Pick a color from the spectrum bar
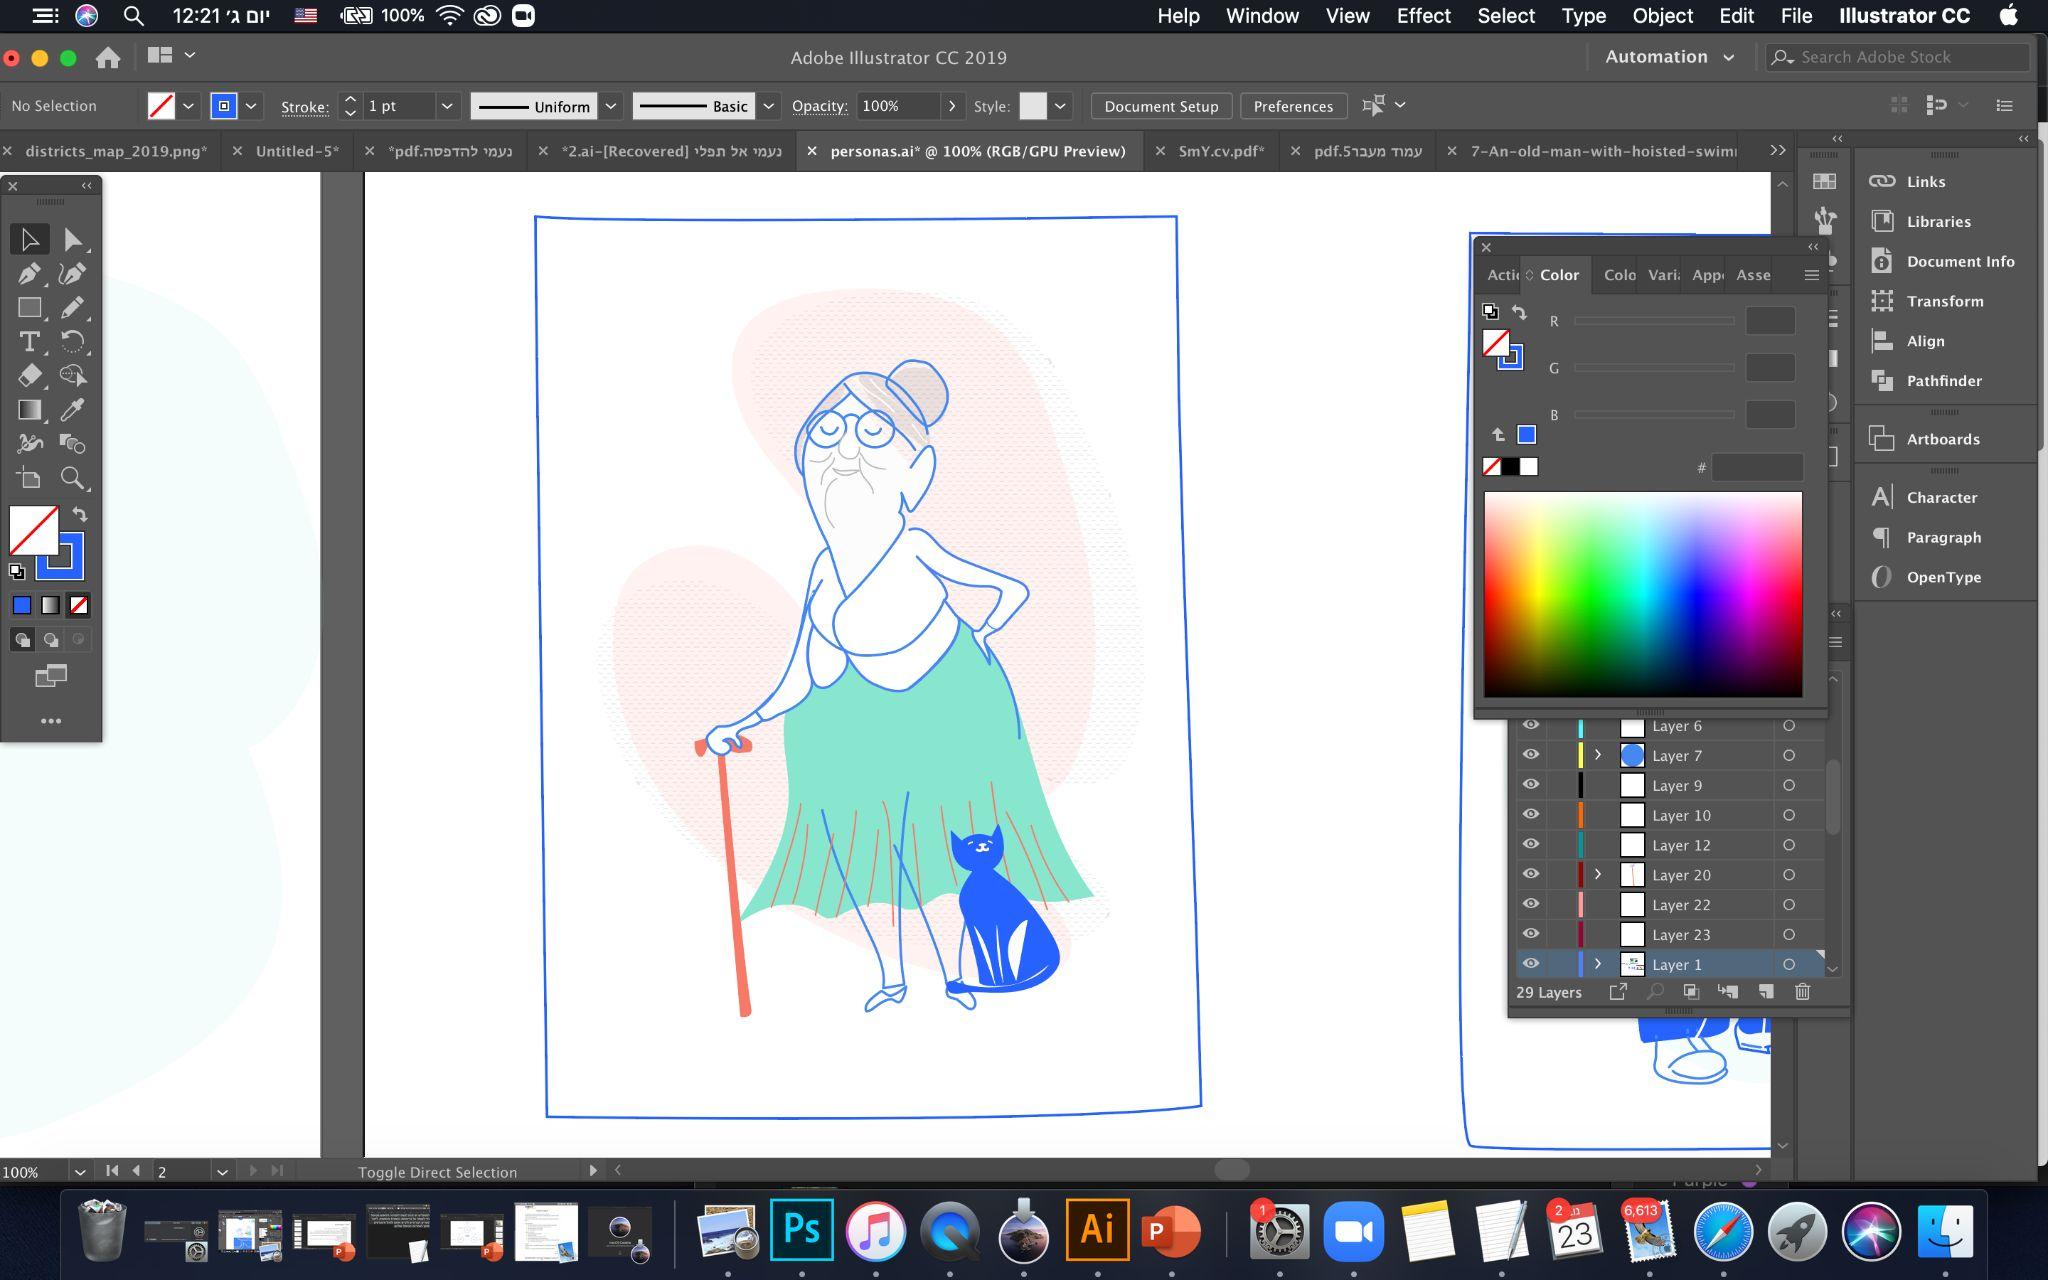Viewport: 2048px width, 1280px height. (1642, 594)
